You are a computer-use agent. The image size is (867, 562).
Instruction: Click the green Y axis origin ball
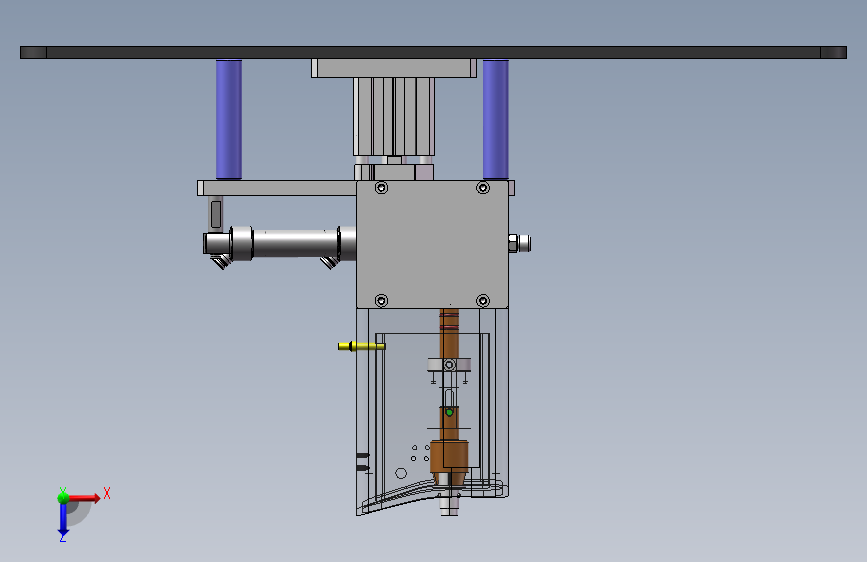point(63,497)
